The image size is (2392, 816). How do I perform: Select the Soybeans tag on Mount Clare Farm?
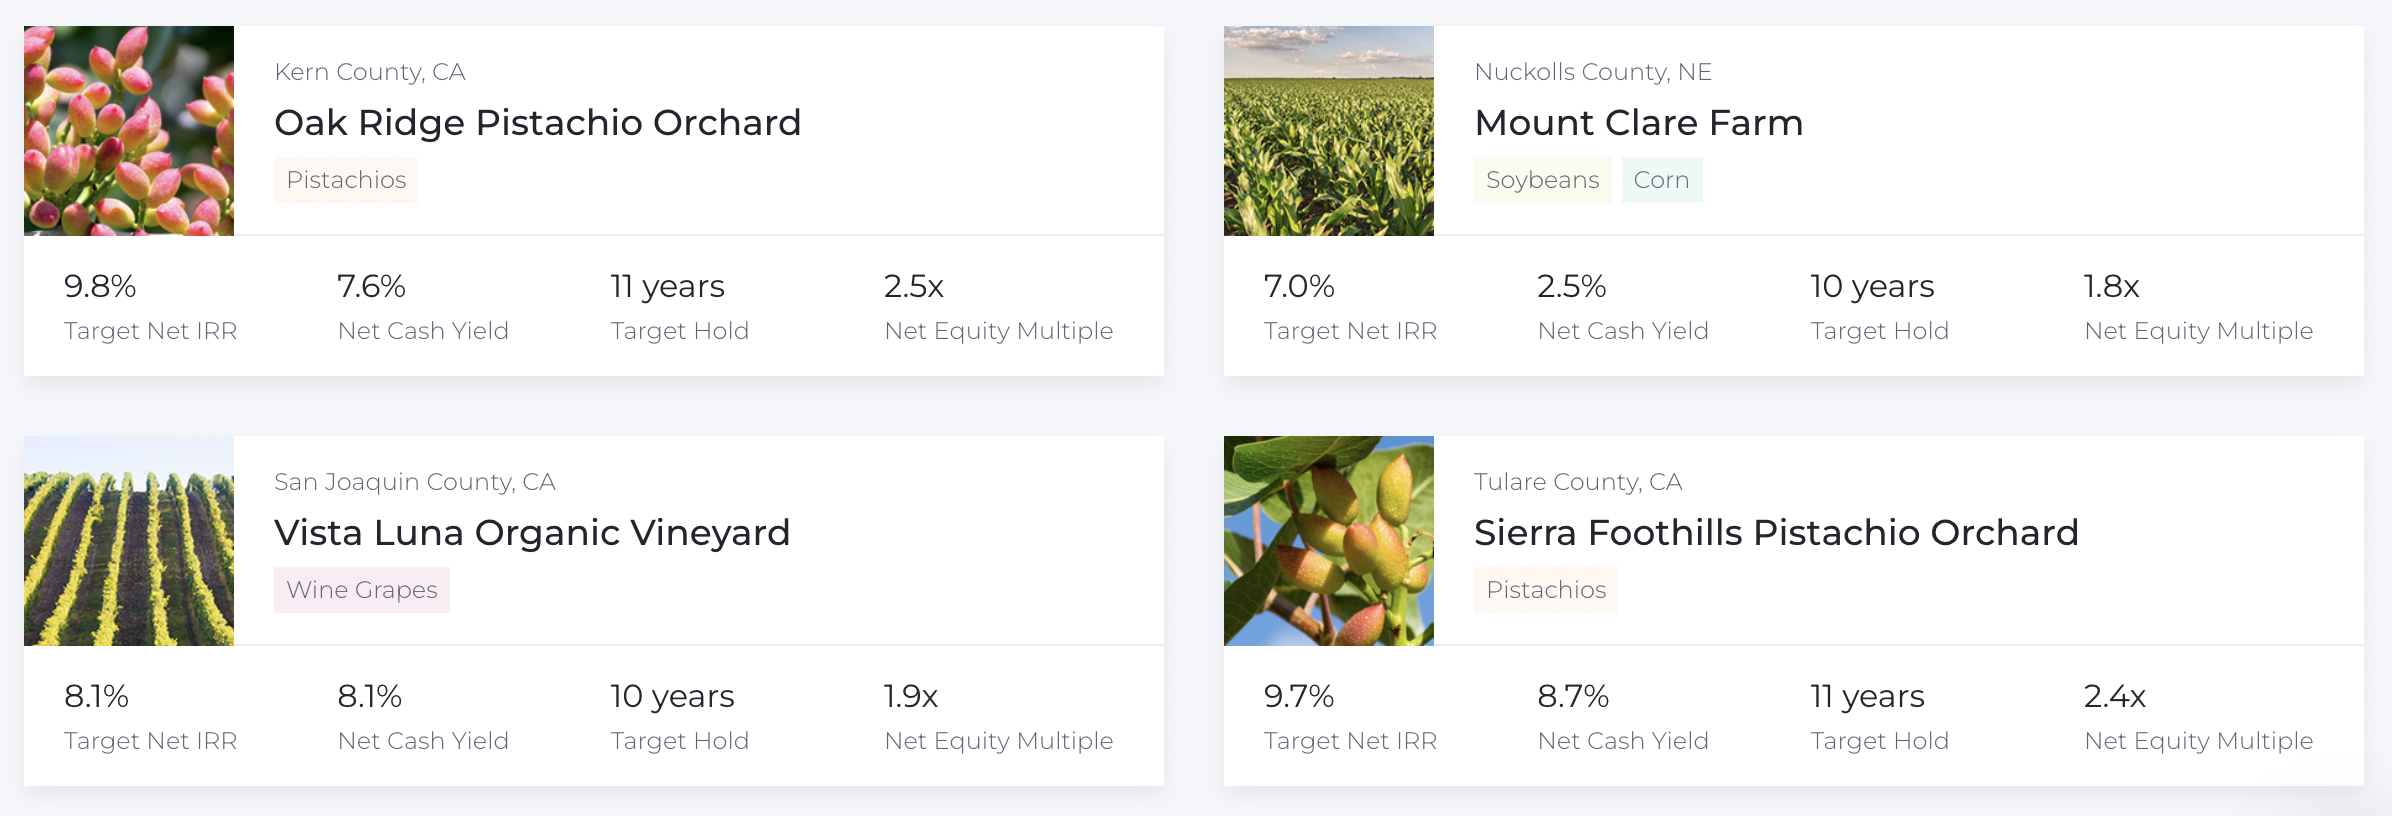click(x=1542, y=180)
